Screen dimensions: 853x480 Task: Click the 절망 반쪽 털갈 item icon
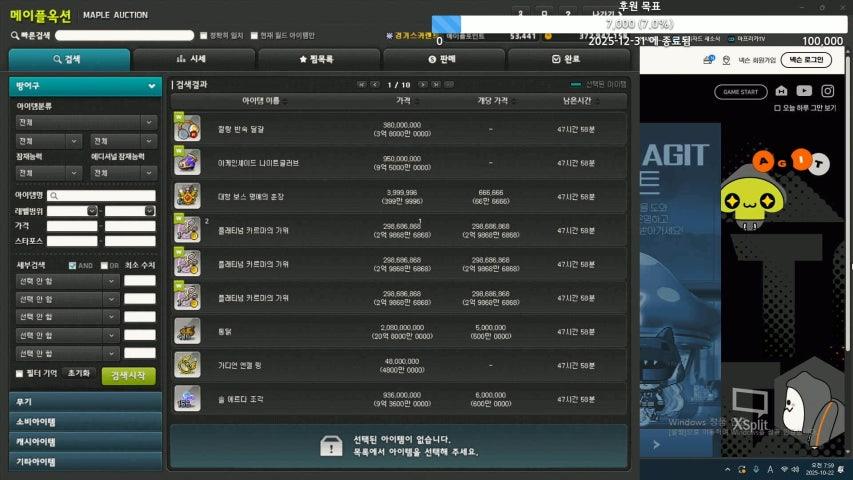[187, 128]
